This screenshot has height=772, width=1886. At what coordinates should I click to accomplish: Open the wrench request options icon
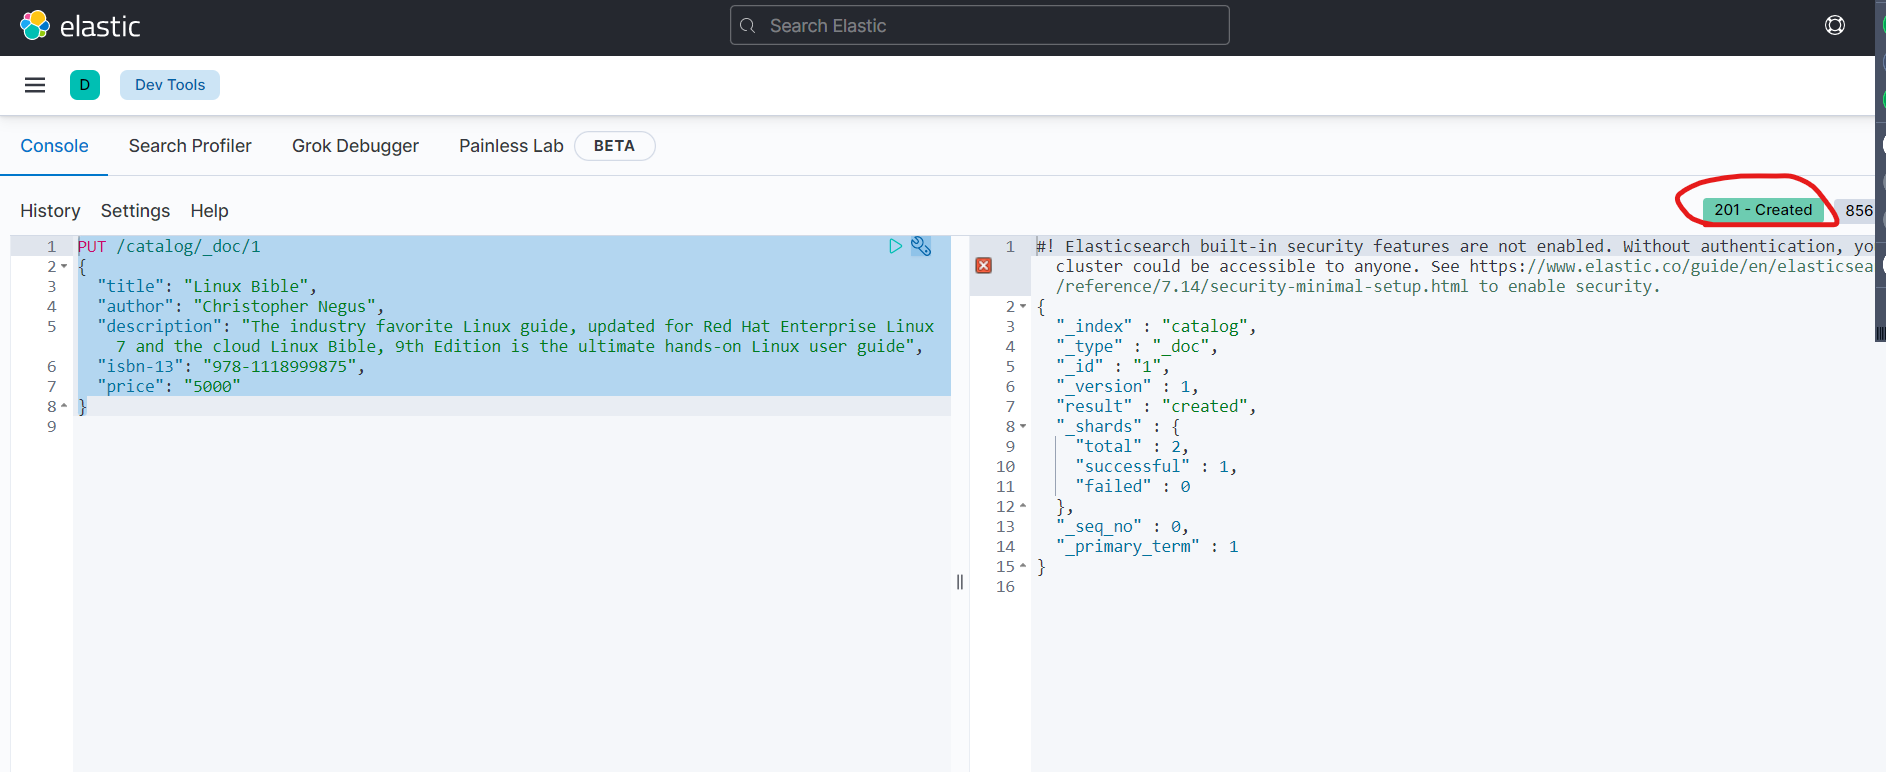[921, 246]
